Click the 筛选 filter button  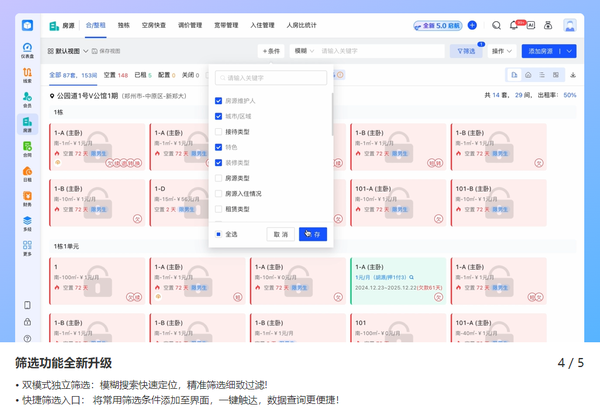[x=466, y=51]
